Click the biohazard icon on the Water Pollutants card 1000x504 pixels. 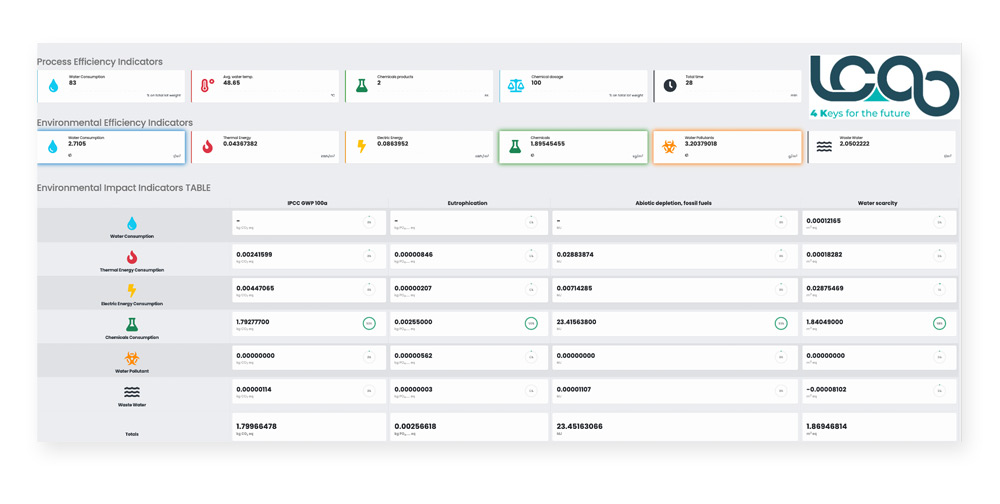pyautogui.click(x=669, y=147)
